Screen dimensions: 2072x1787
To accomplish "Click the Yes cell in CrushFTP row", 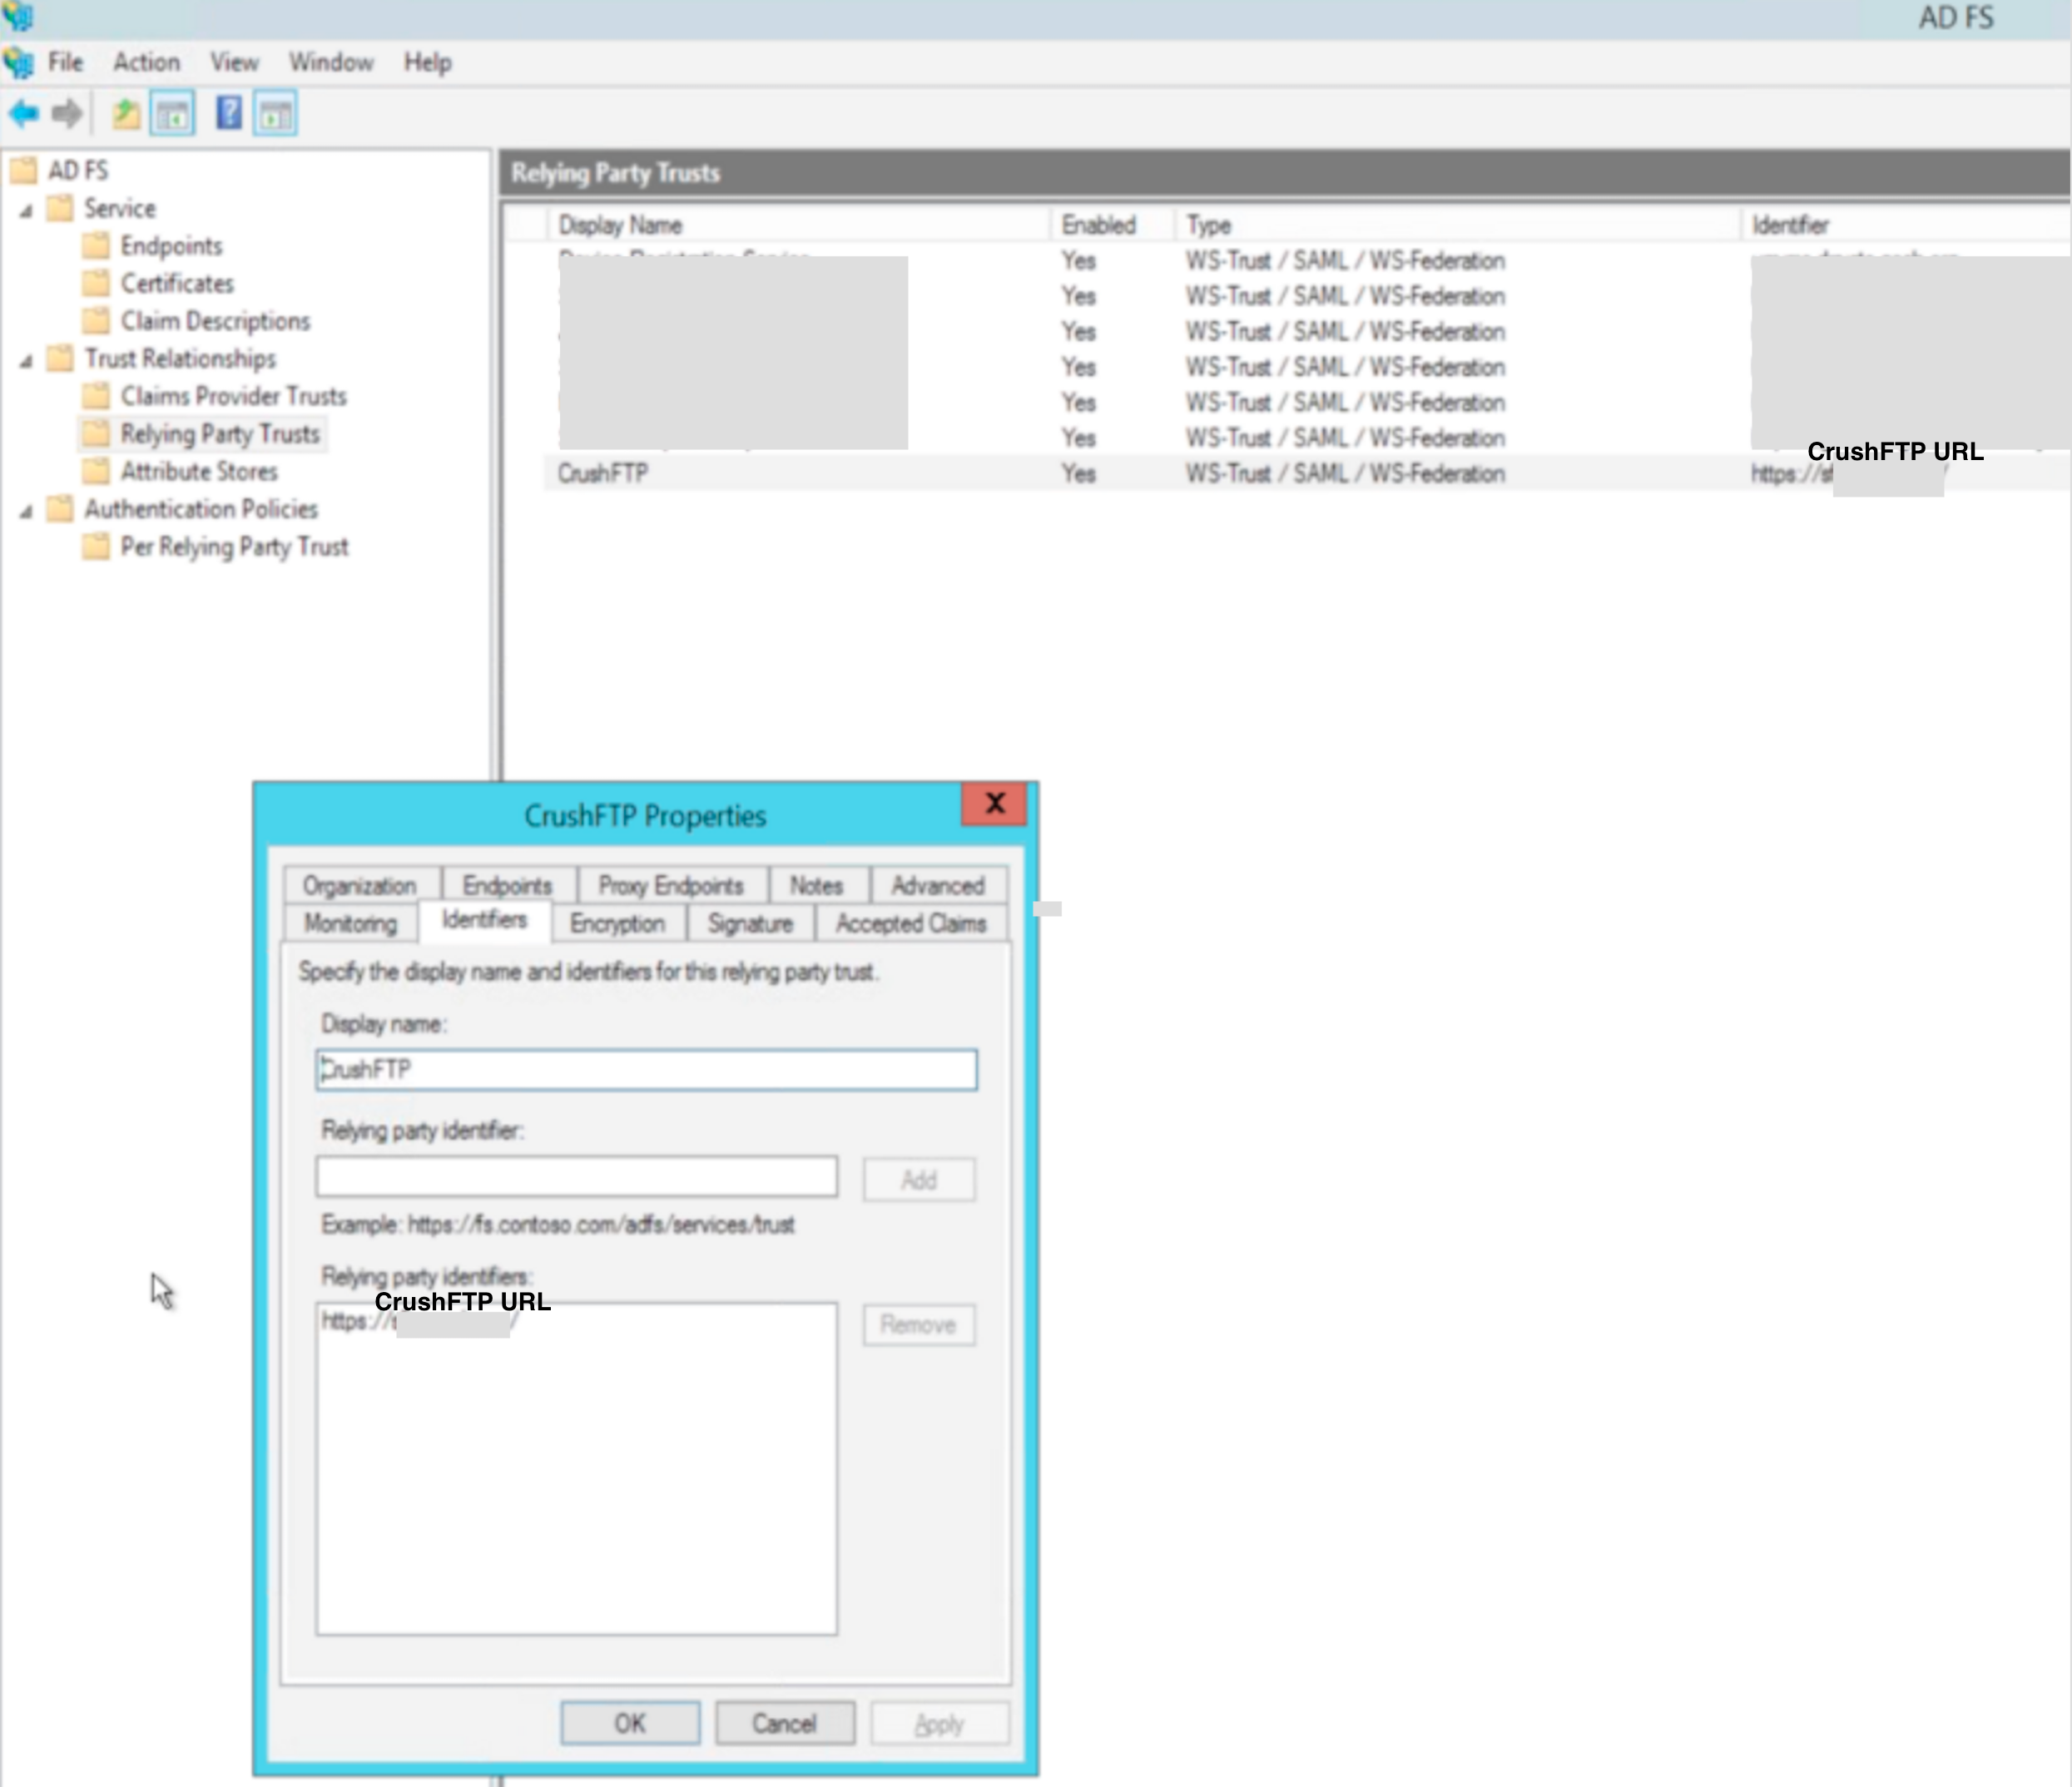I will [1079, 473].
